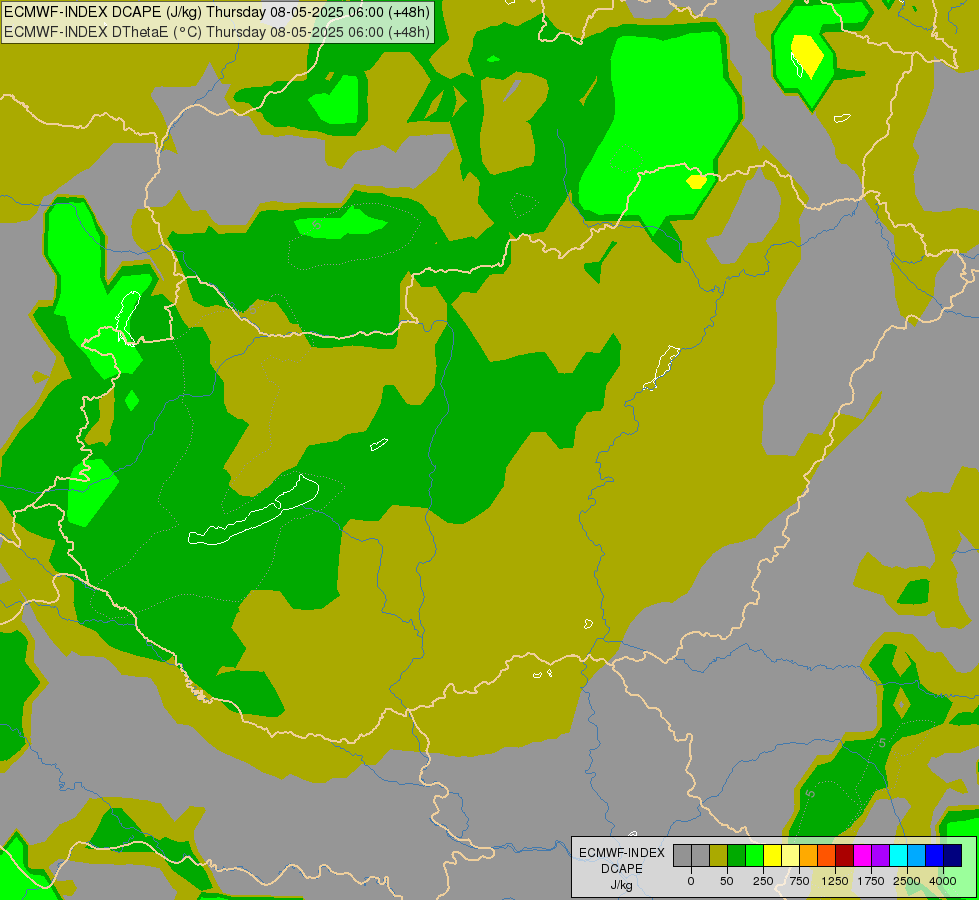
Task: Click the long Lake Balaton outline on the map
Action: [x=254, y=510]
